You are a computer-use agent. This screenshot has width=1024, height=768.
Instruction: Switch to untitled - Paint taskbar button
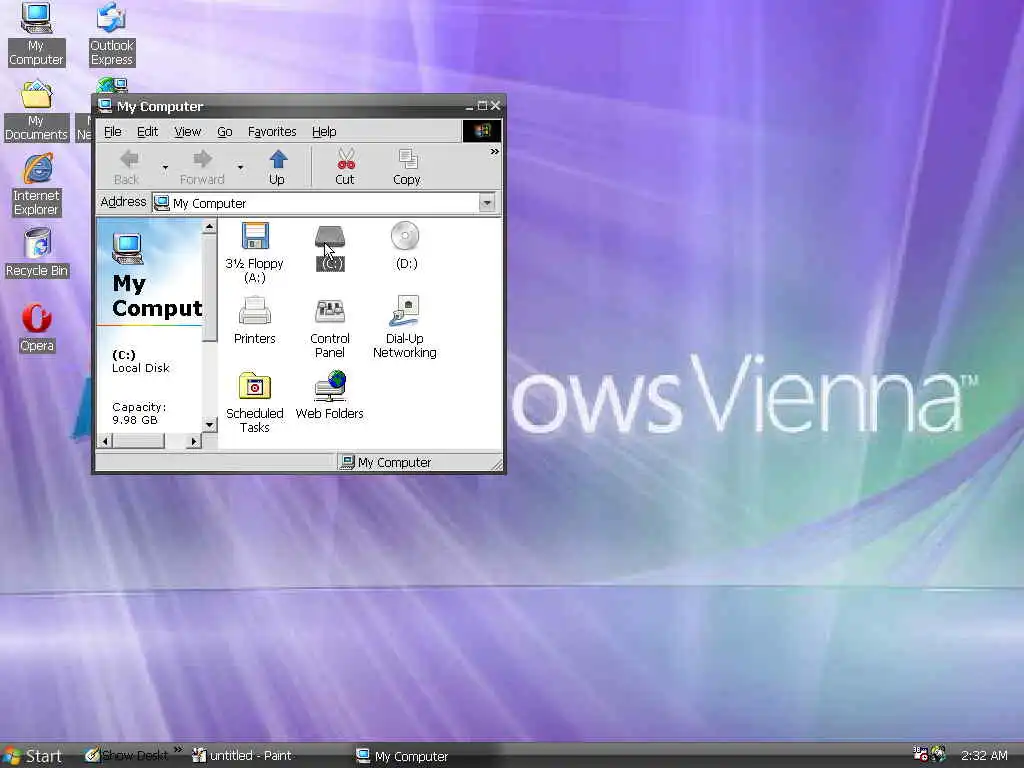[243, 756]
